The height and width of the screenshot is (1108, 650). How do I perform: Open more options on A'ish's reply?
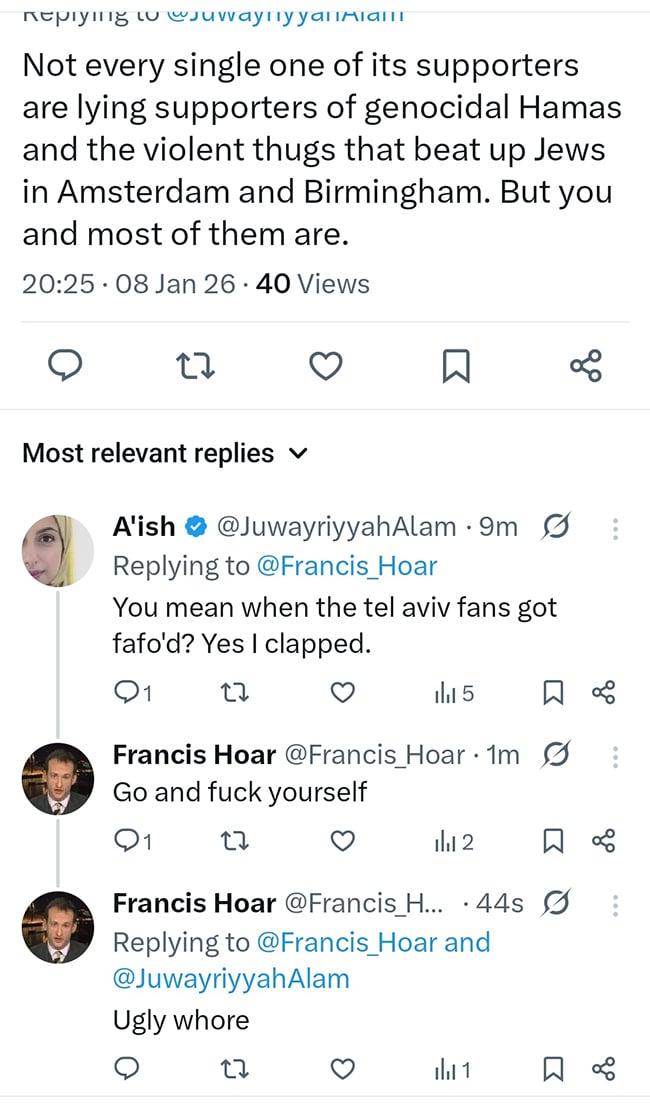pyautogui.click(x=615, y=527)
